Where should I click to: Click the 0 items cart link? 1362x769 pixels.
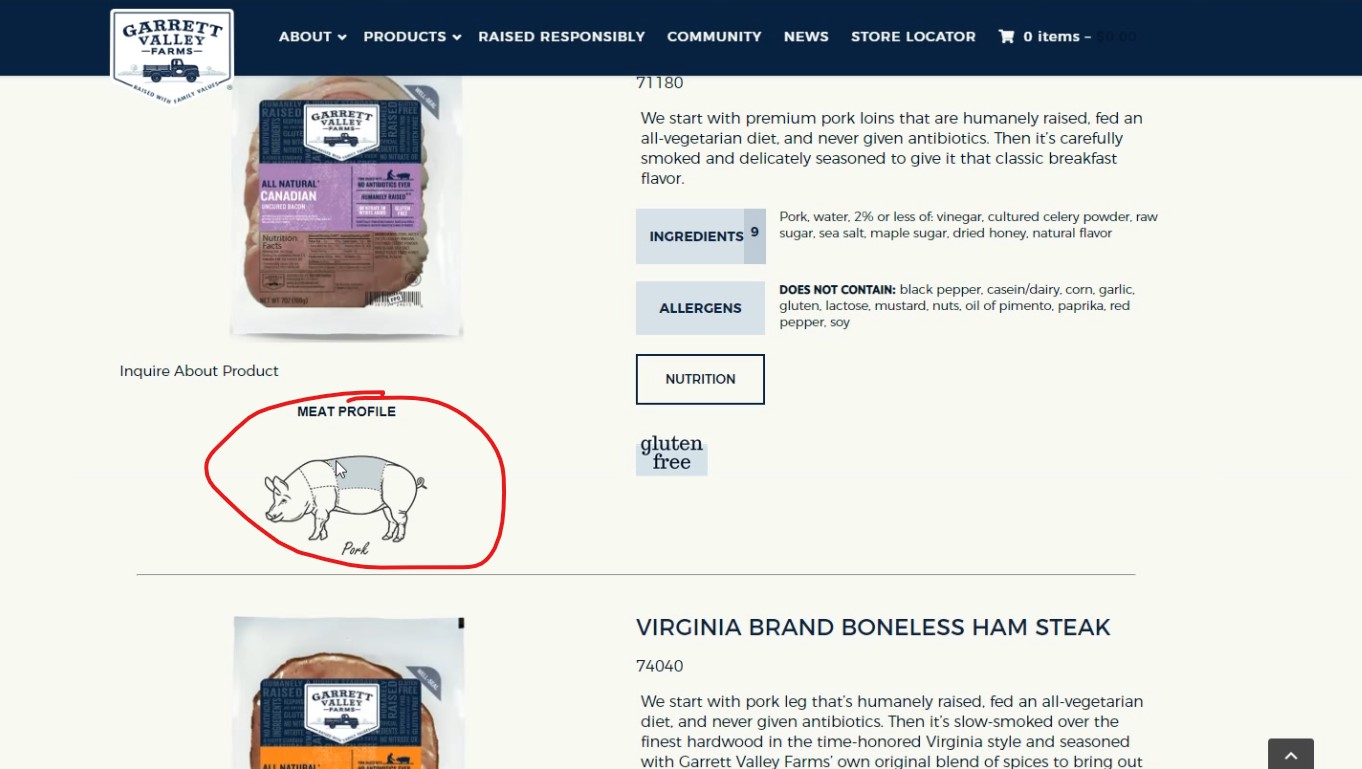click(1057, 36)
